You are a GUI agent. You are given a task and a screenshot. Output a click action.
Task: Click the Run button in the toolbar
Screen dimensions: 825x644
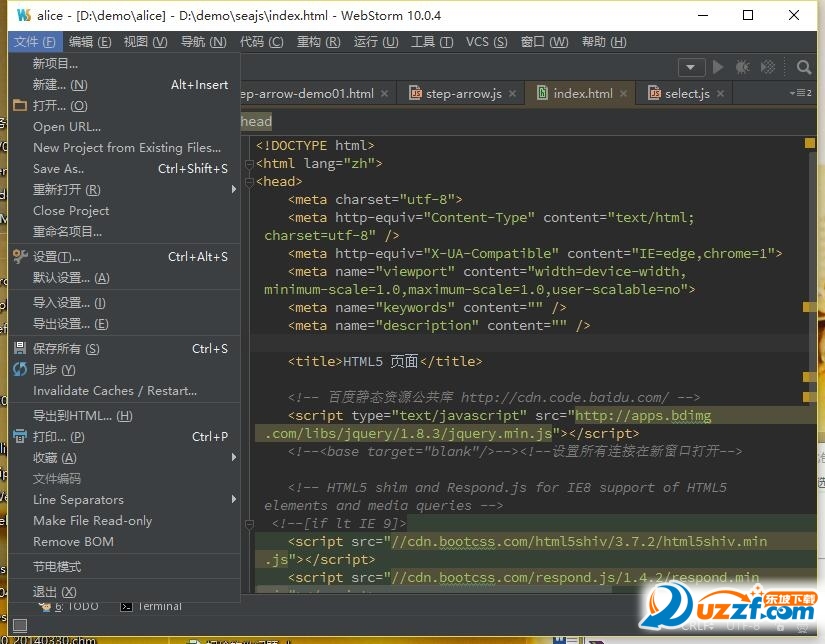[718, 67]
